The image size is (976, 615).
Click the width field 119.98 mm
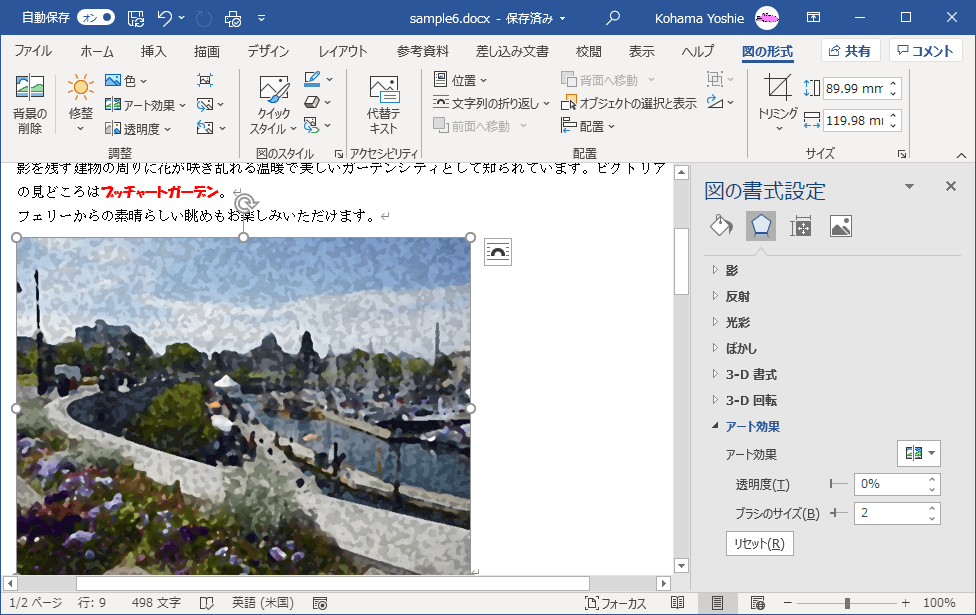tap(854, 121)
